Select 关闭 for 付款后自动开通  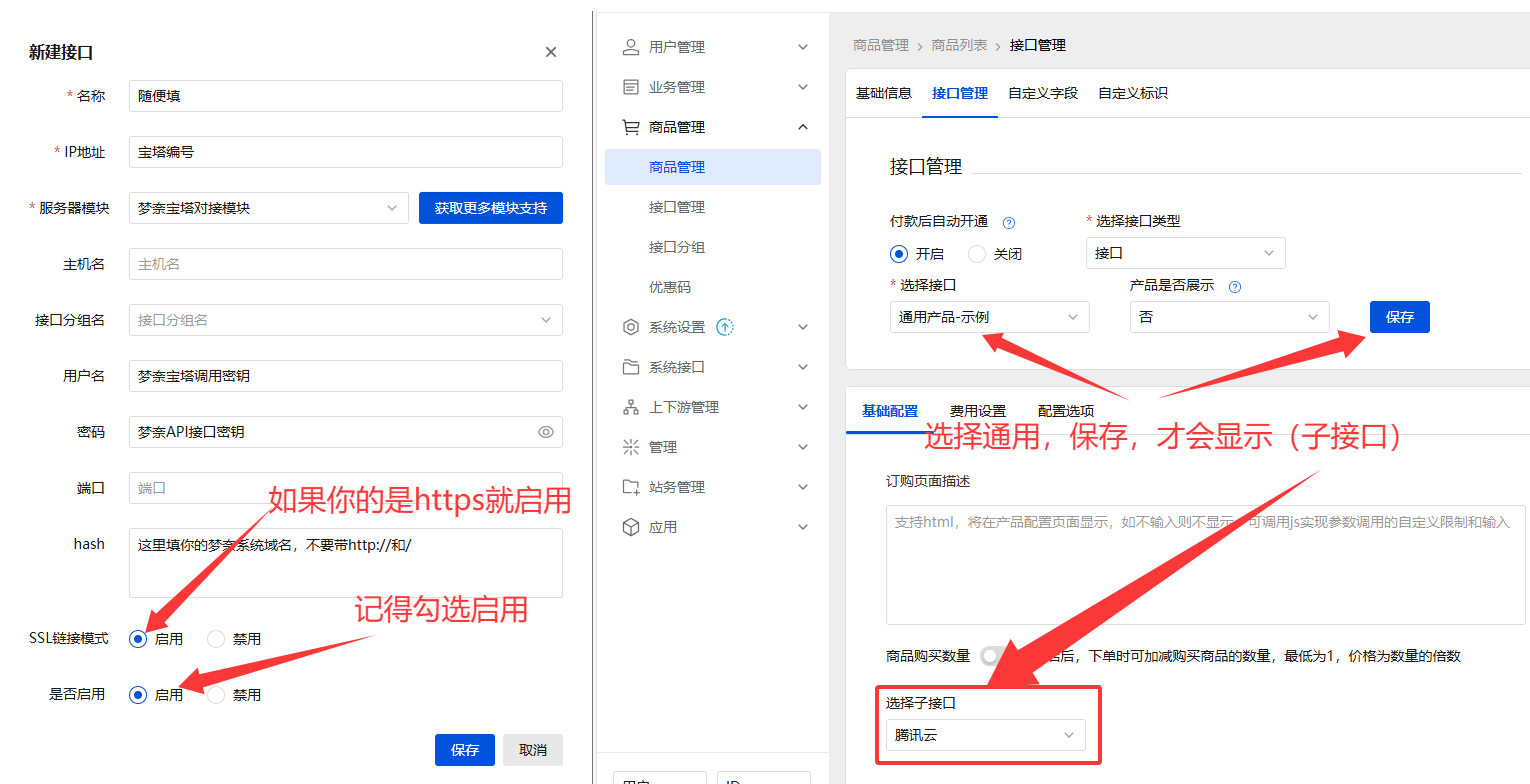tap(976, 253)
